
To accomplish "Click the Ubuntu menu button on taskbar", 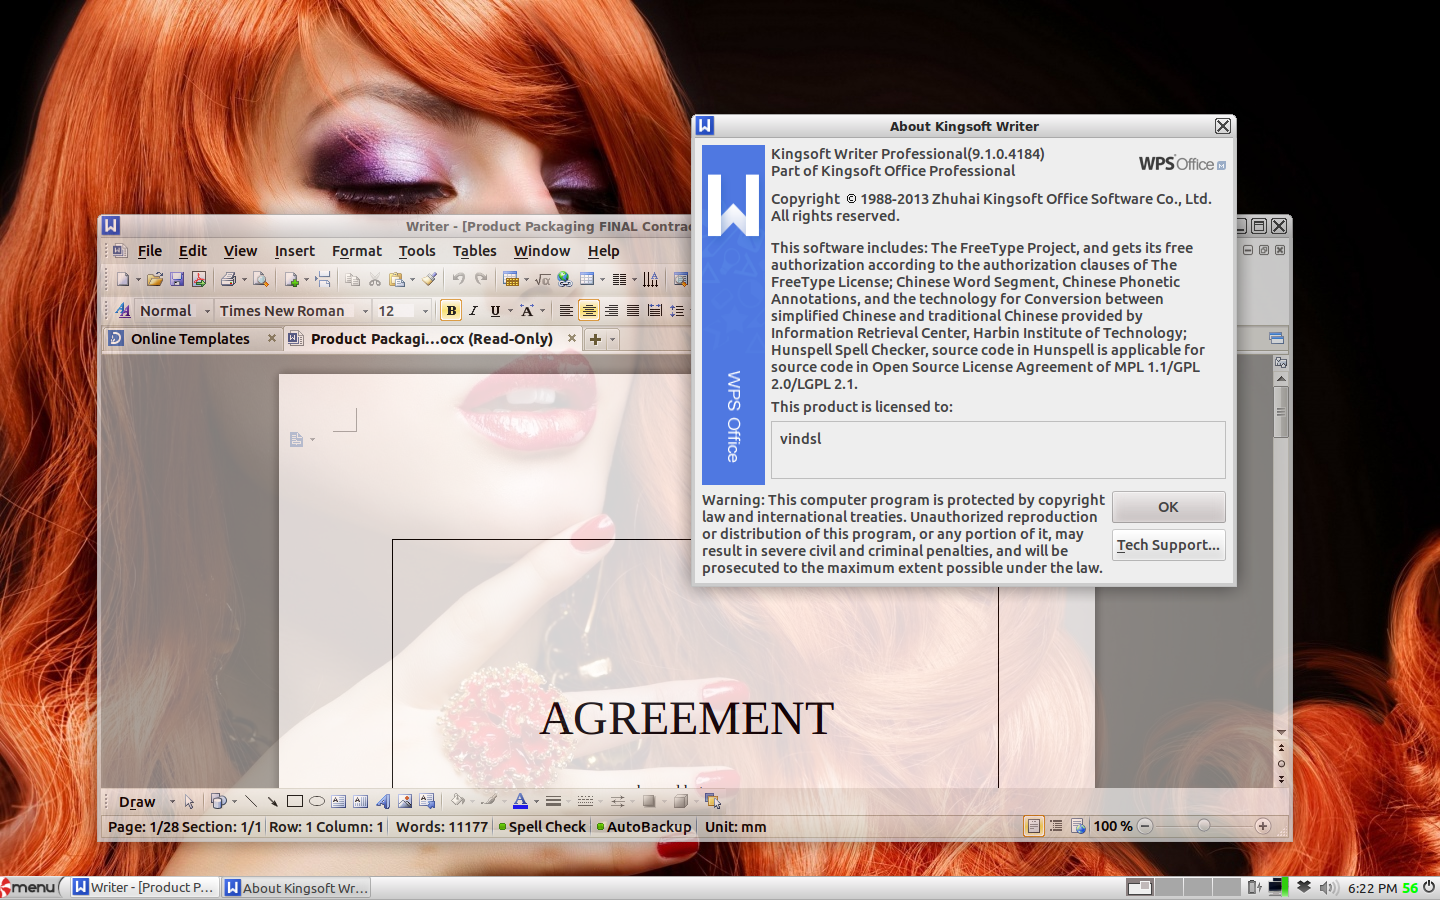I will 29,887.
